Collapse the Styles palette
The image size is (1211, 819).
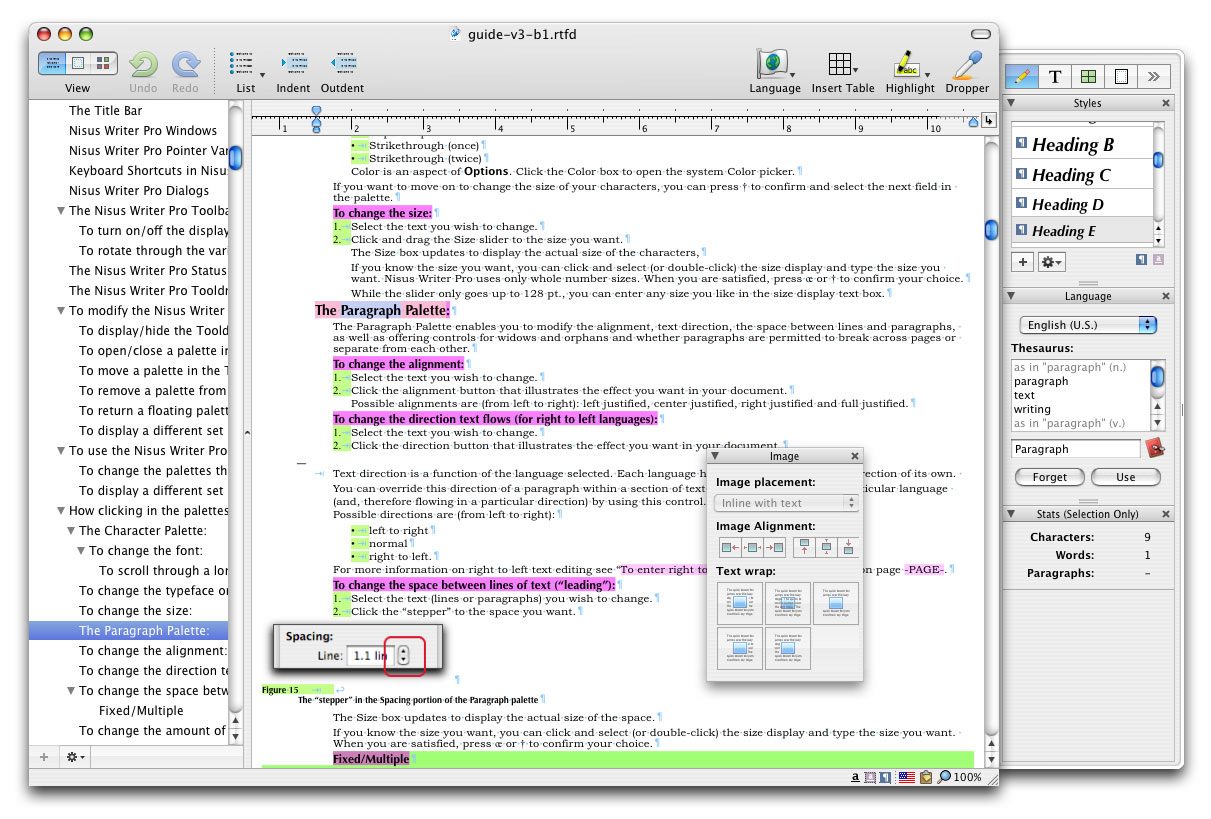pyautogui.click(x=1011, y=103)
